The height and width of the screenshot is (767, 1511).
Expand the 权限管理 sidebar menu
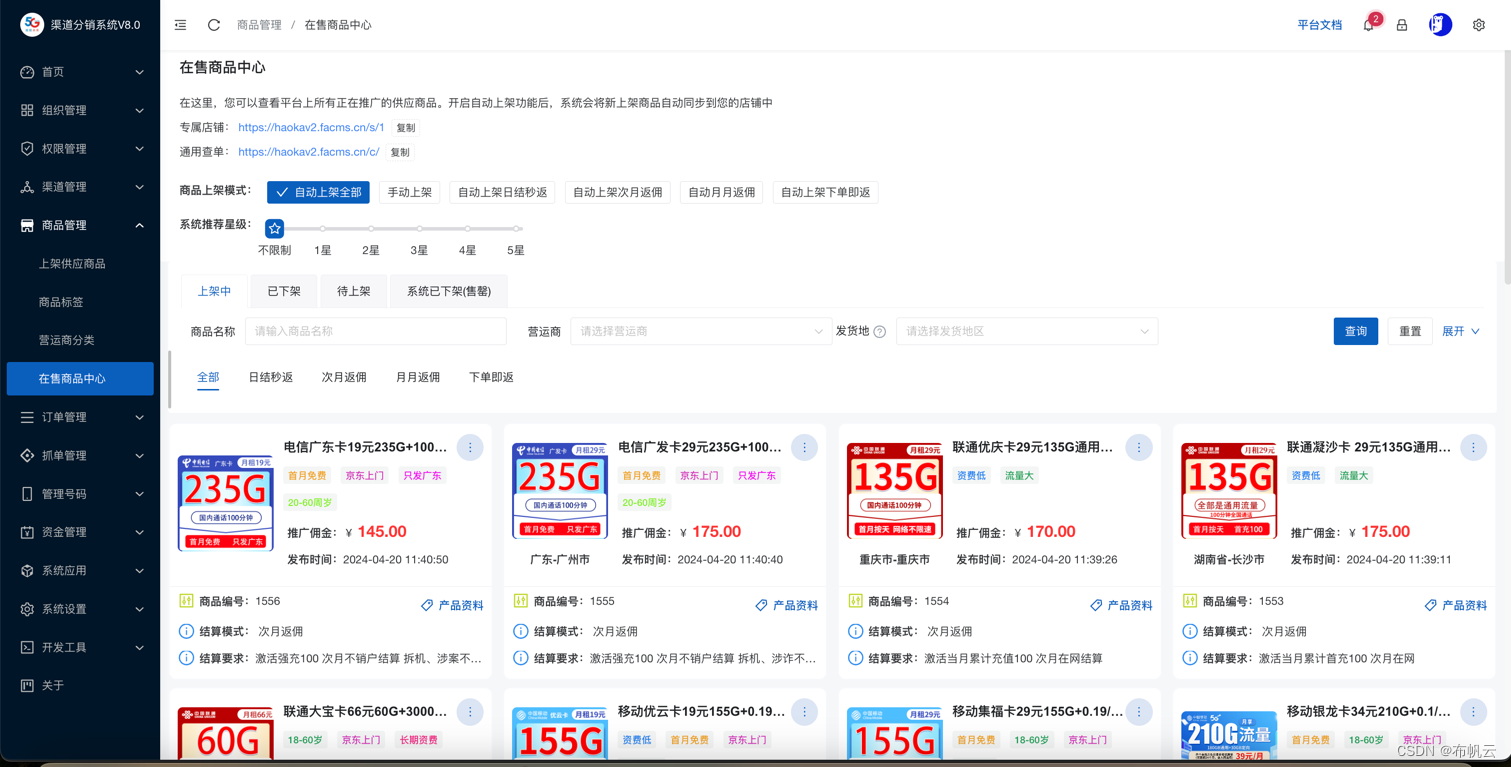(80, 149)
